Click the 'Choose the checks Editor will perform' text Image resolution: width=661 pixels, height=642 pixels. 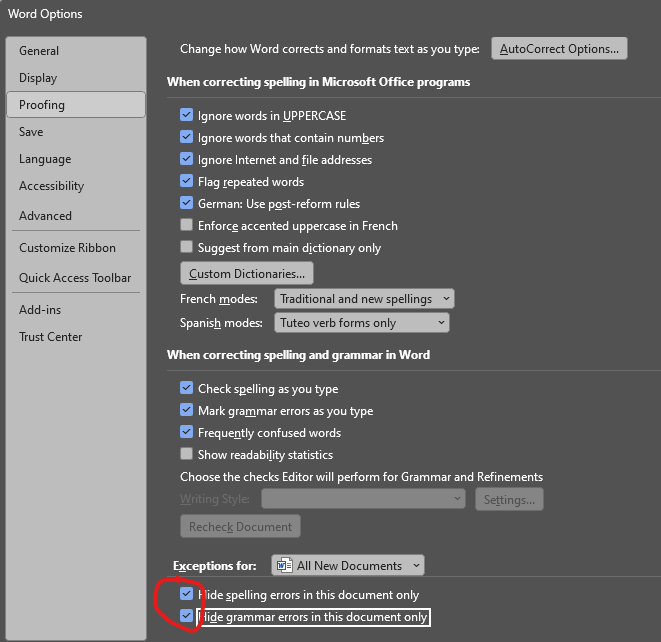[x=361, y=477]
